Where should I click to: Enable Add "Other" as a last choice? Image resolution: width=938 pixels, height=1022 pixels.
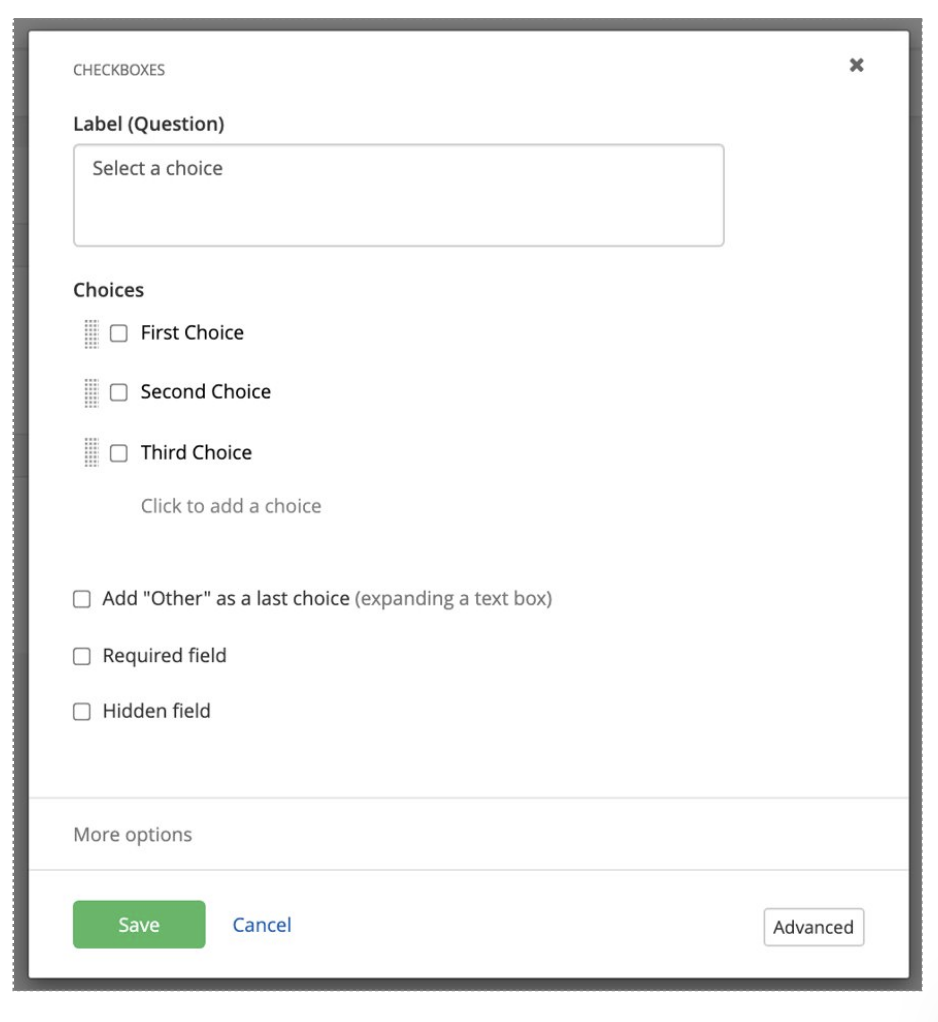(82, 600)
